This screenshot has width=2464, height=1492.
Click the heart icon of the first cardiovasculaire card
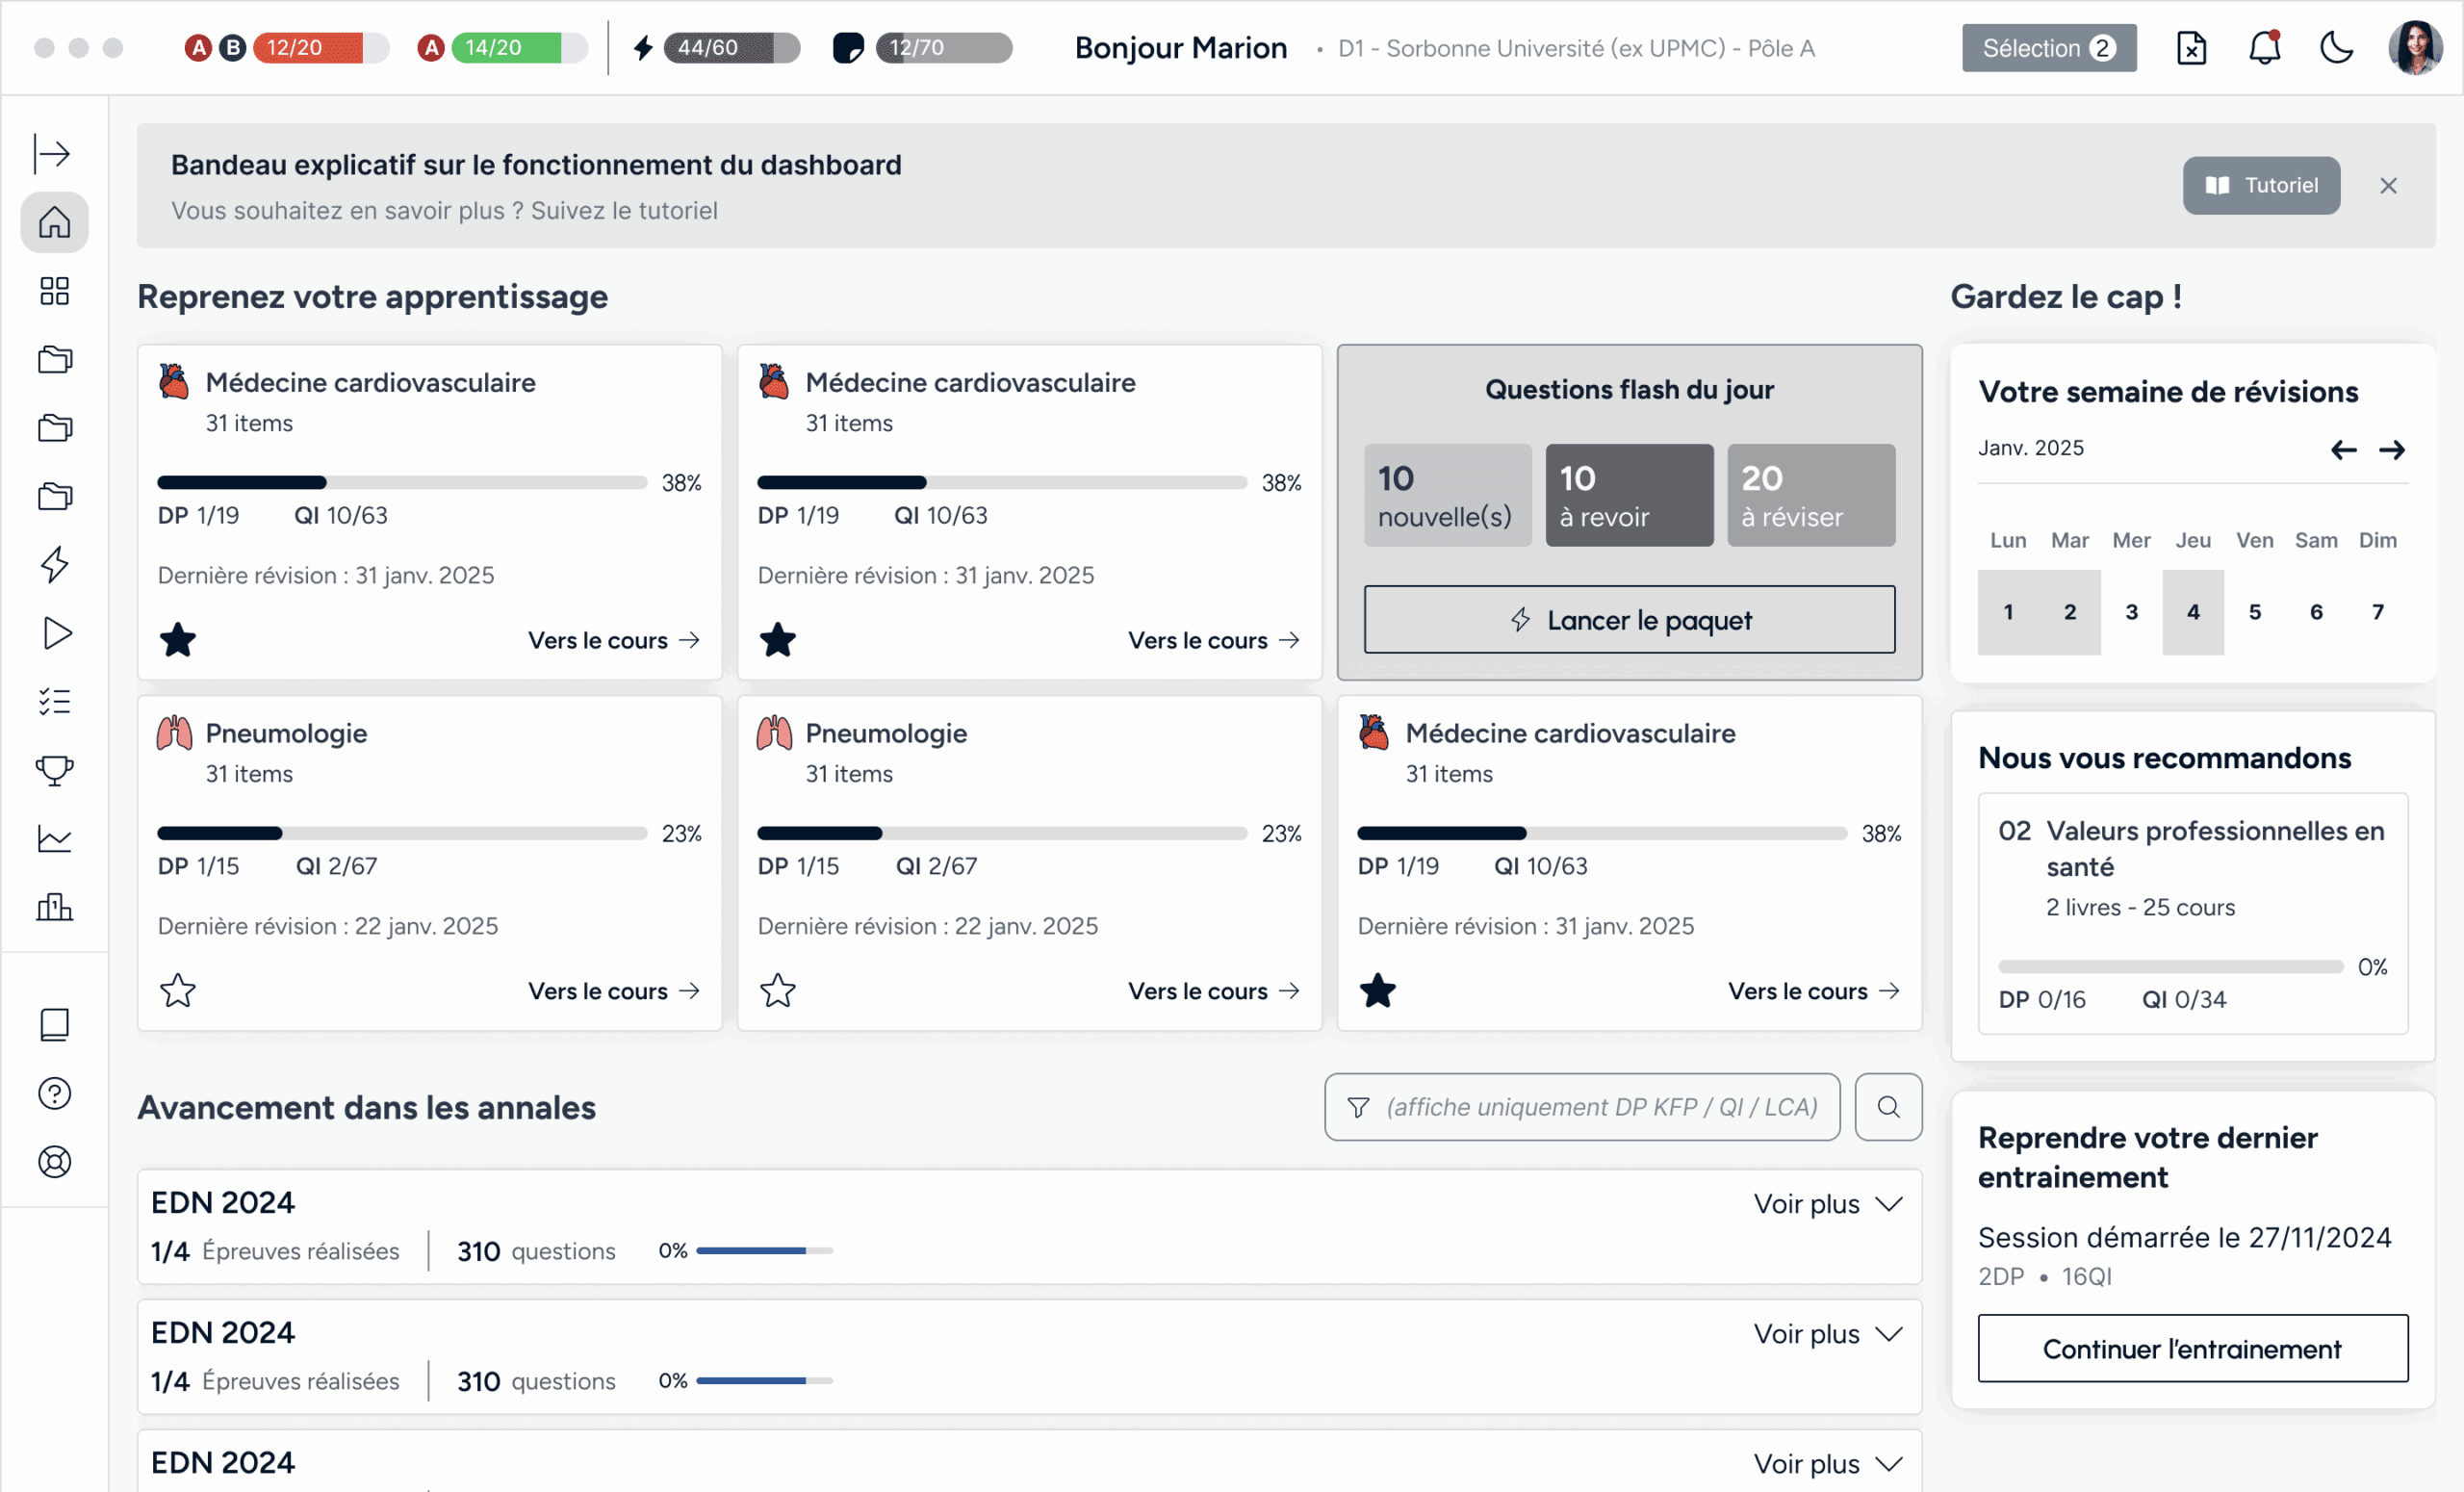[174, 381]
